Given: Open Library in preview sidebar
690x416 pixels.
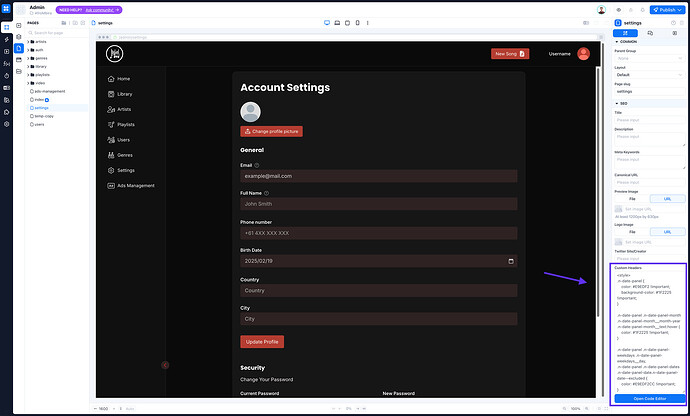Looking at the screenshot, I should 120,94.
